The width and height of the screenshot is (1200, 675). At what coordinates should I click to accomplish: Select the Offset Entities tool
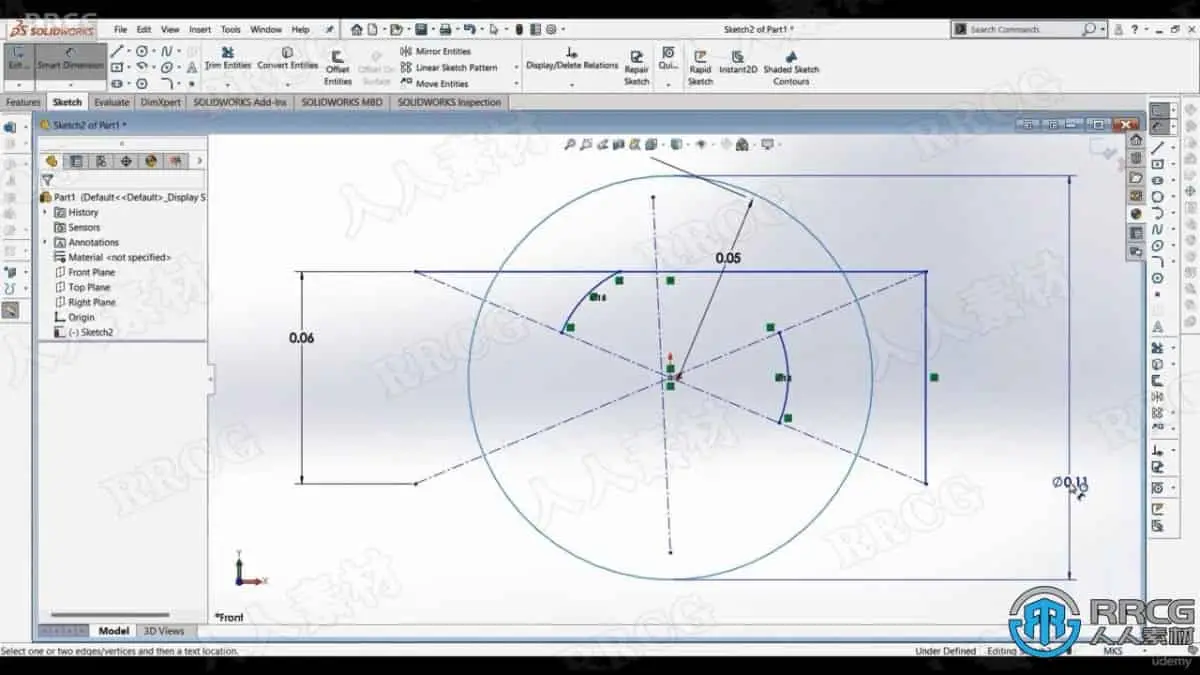click(x=338, y=68)
